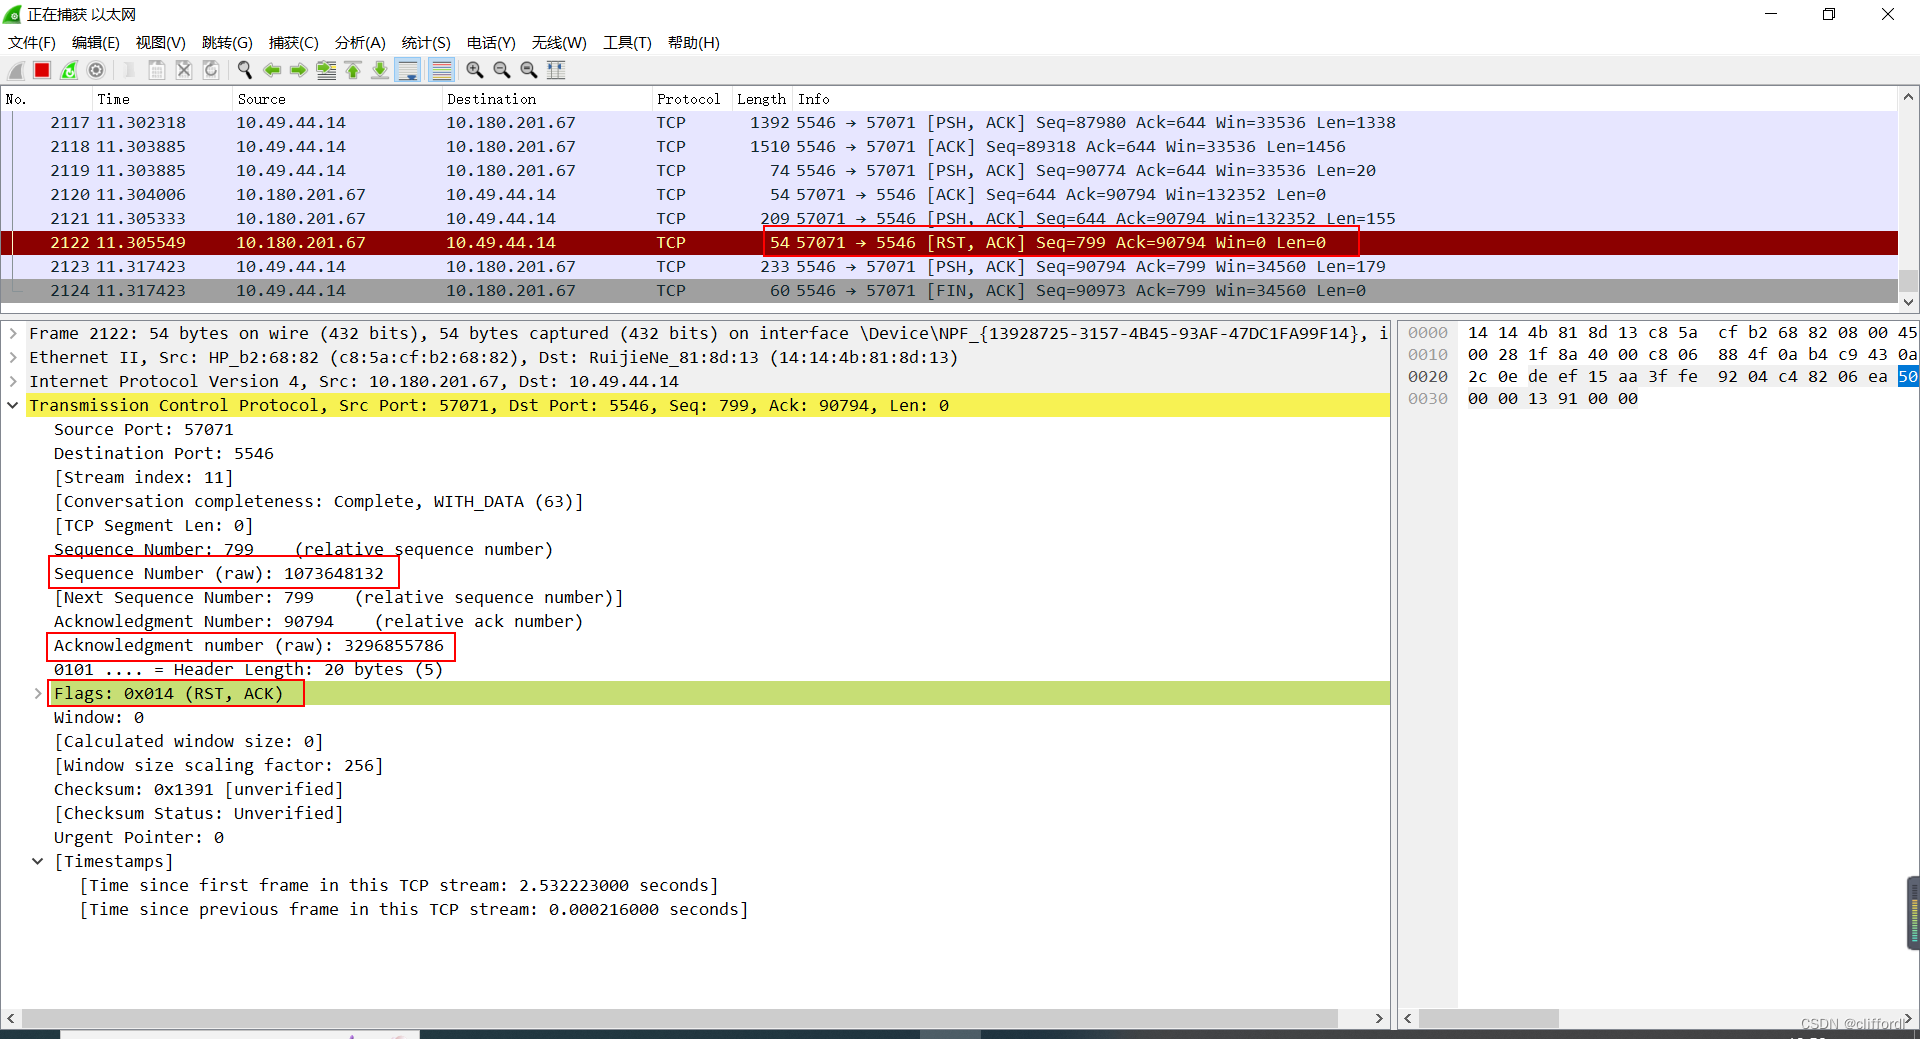
Task: Open the 编辑(E) menu
Action: point(96,42)
